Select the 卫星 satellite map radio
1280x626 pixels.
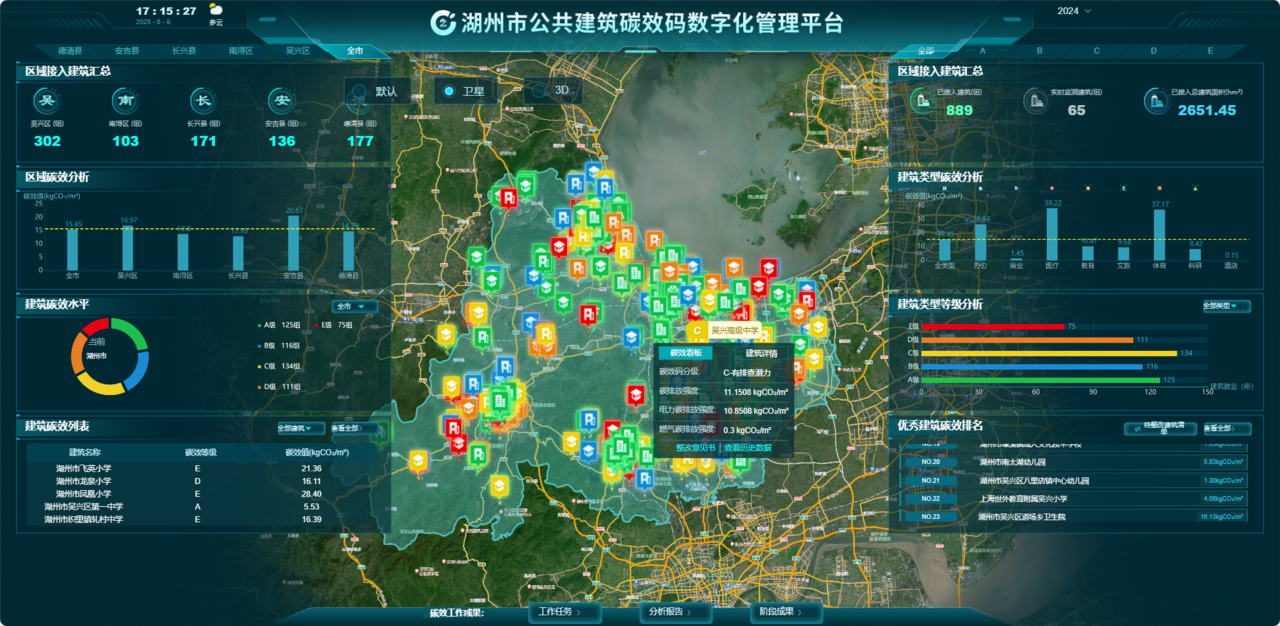[x=449, y=91]
